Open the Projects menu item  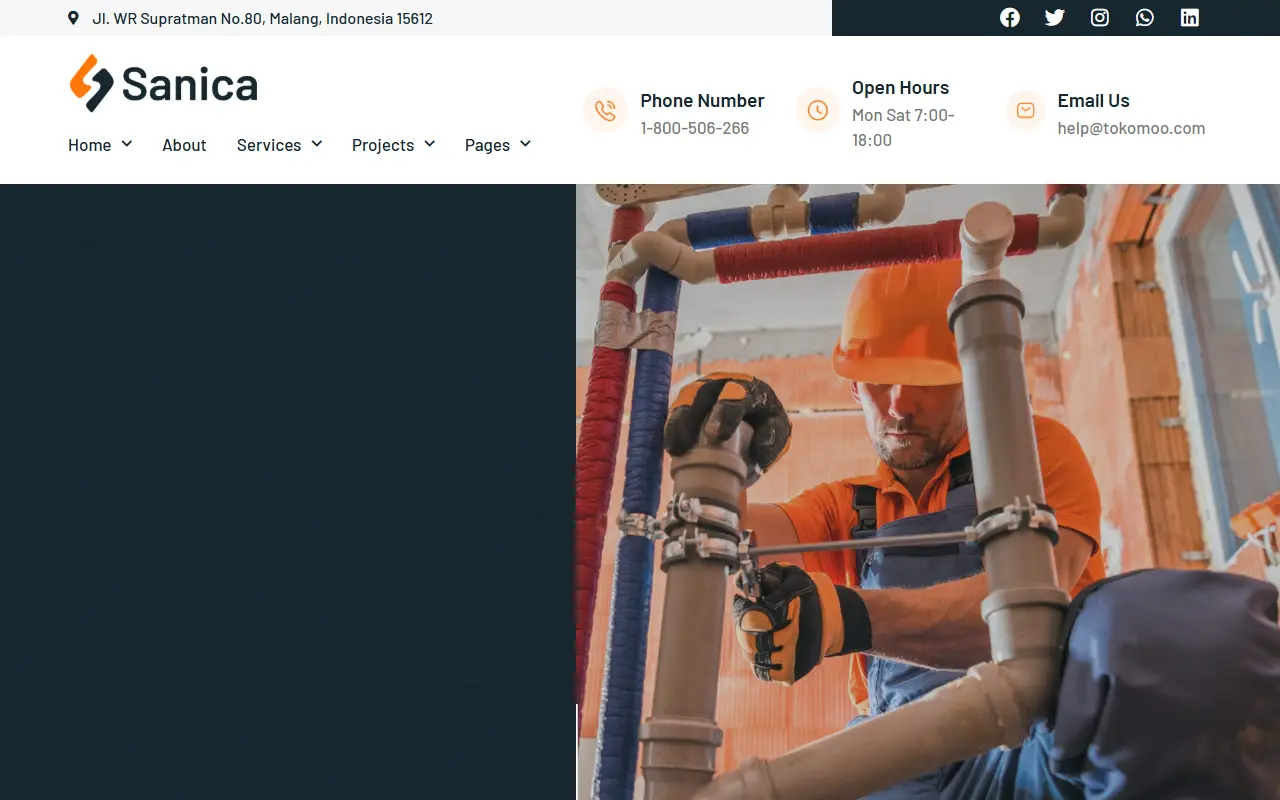(383, 145)
